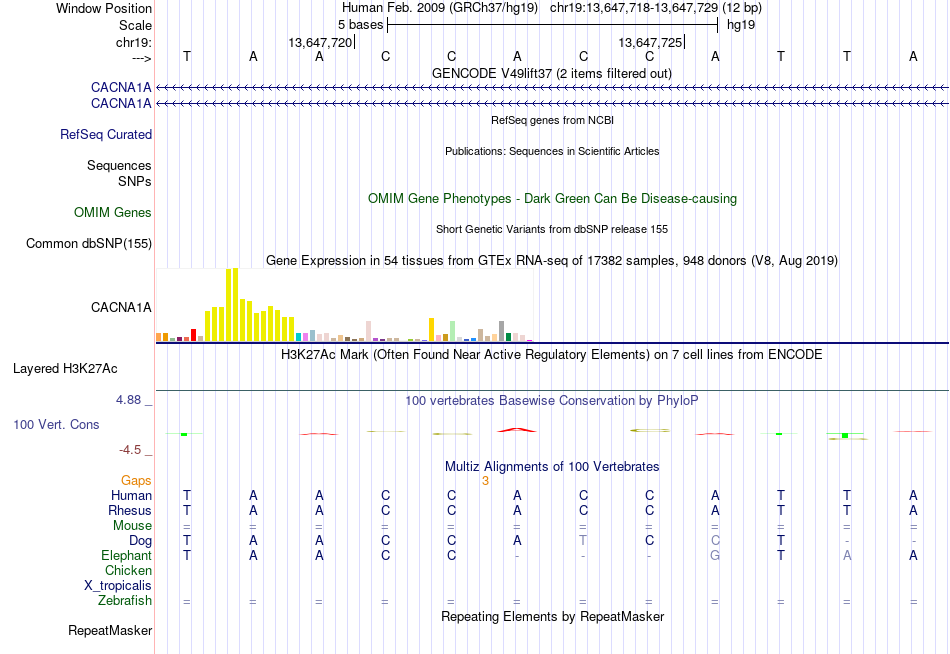The width and height of the screenshot is (950, 654).
Task: Click the gray C in Dog row
Action: pyautogui.click(x=715, y=540)
